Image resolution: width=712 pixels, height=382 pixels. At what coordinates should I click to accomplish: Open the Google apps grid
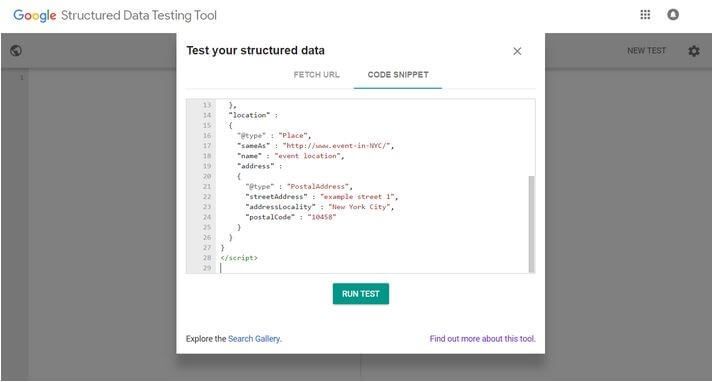tap(645, 15)
